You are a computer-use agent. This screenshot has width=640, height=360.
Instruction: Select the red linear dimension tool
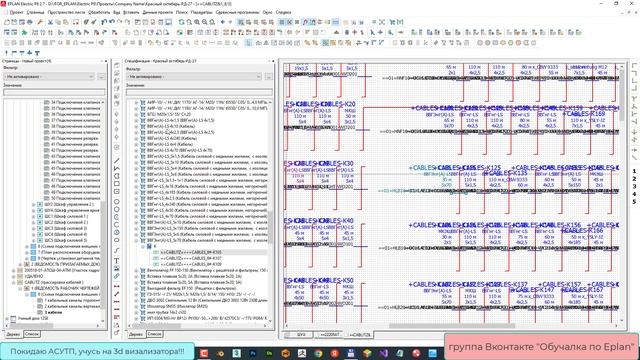[x=117, y=286]
